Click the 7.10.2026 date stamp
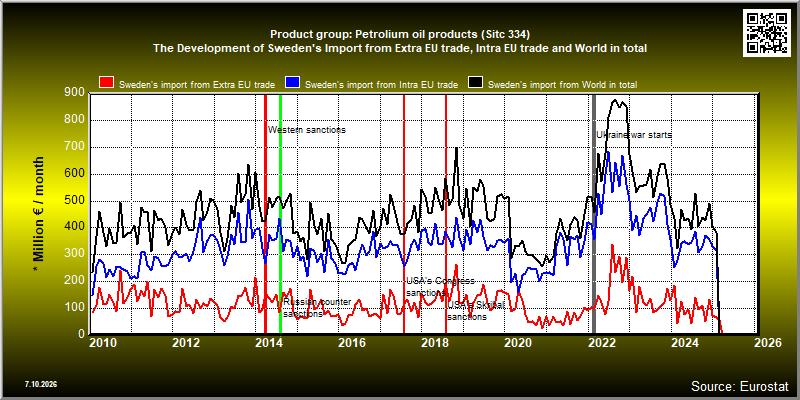The image size is (800, 400). point(41,384)
